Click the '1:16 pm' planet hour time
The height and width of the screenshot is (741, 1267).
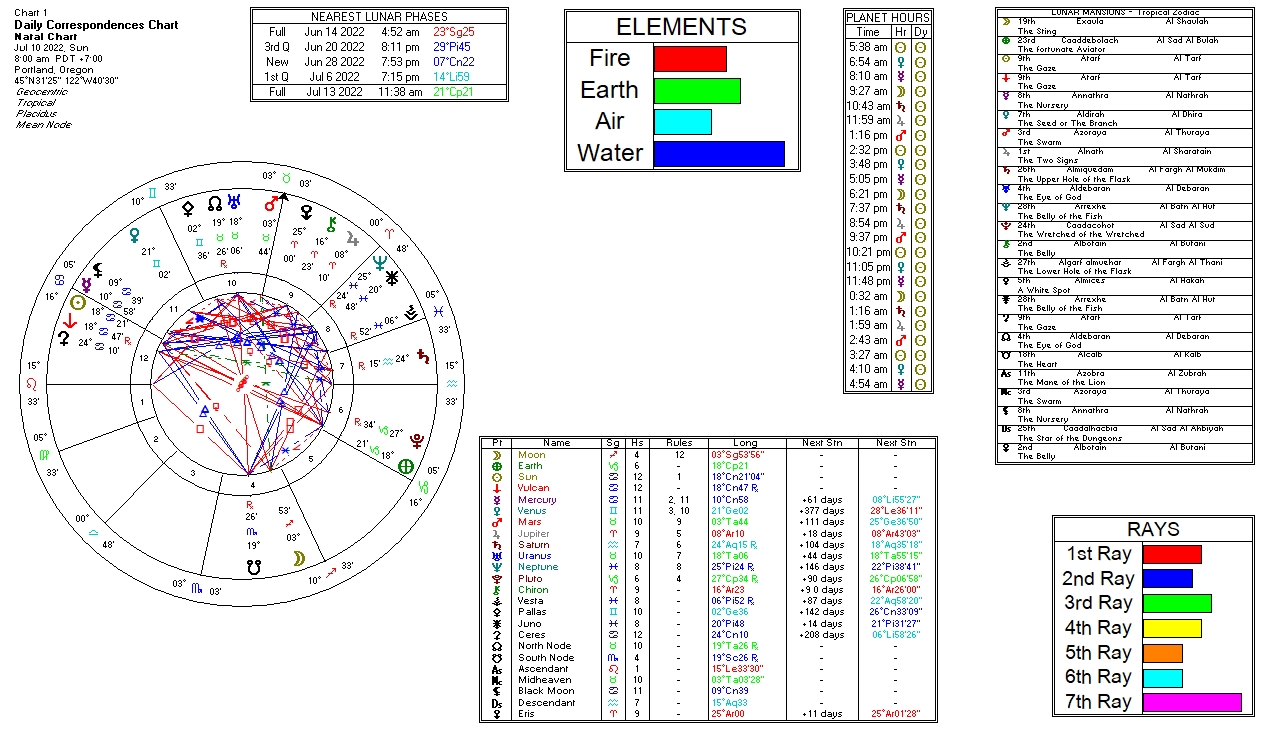(867, 135)
